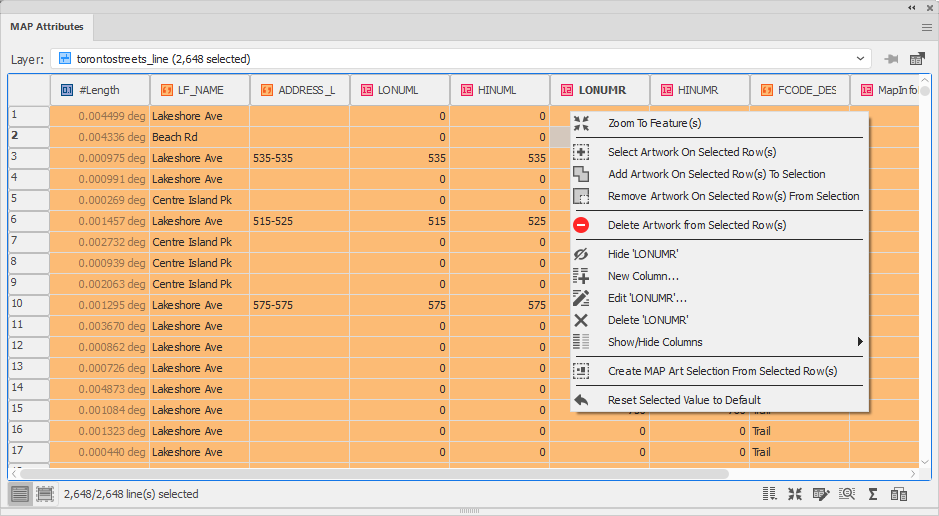Click the sigma statistics icon in status bar
Screen dimensions: 939x516
click(873, 494)
